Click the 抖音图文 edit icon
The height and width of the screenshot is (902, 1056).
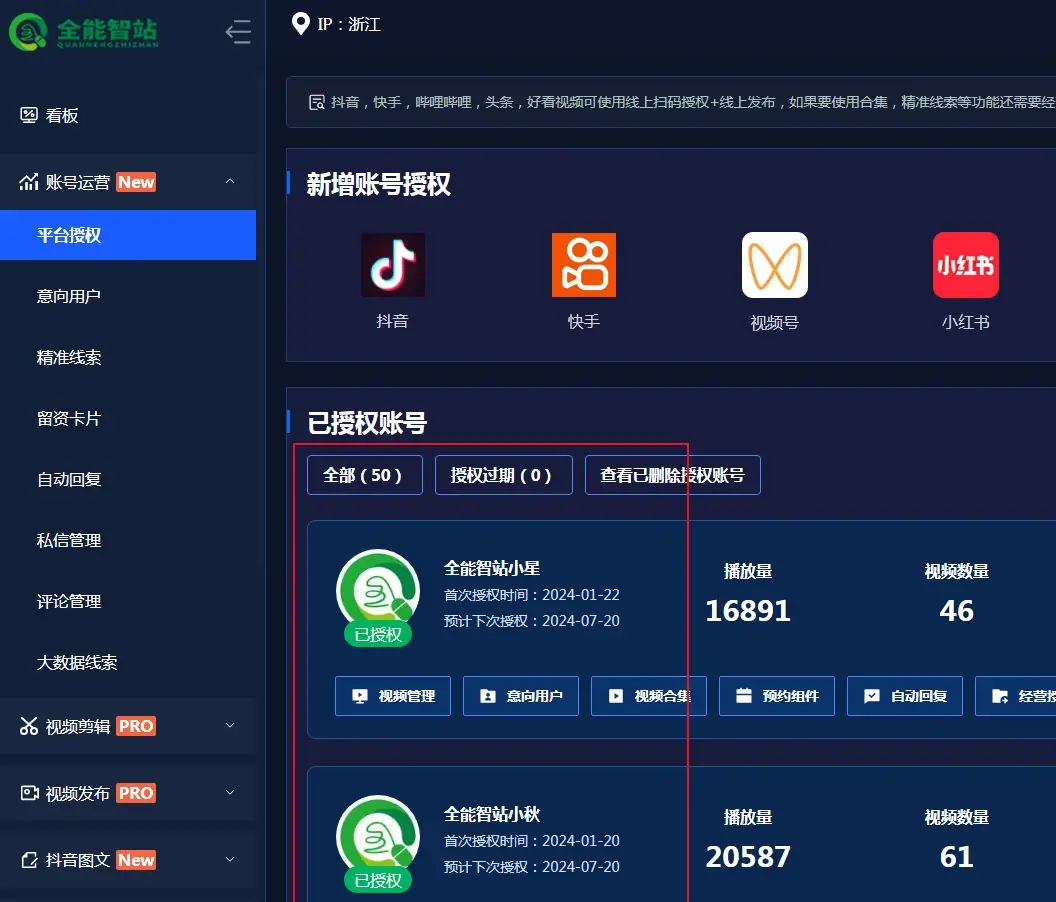coord(29,860)
